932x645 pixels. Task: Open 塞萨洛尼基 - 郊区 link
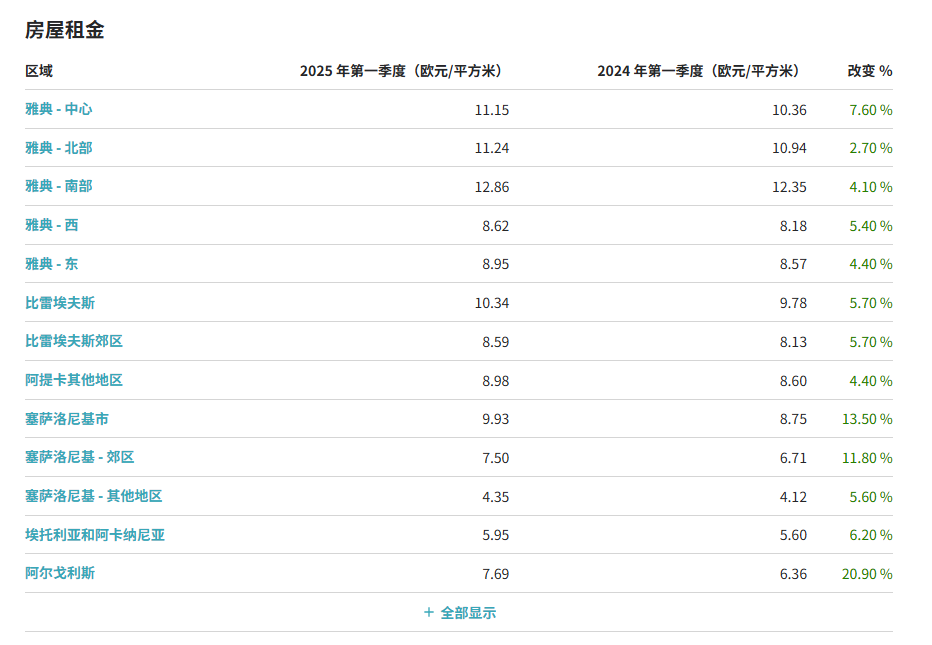click(x=80, y=457)
